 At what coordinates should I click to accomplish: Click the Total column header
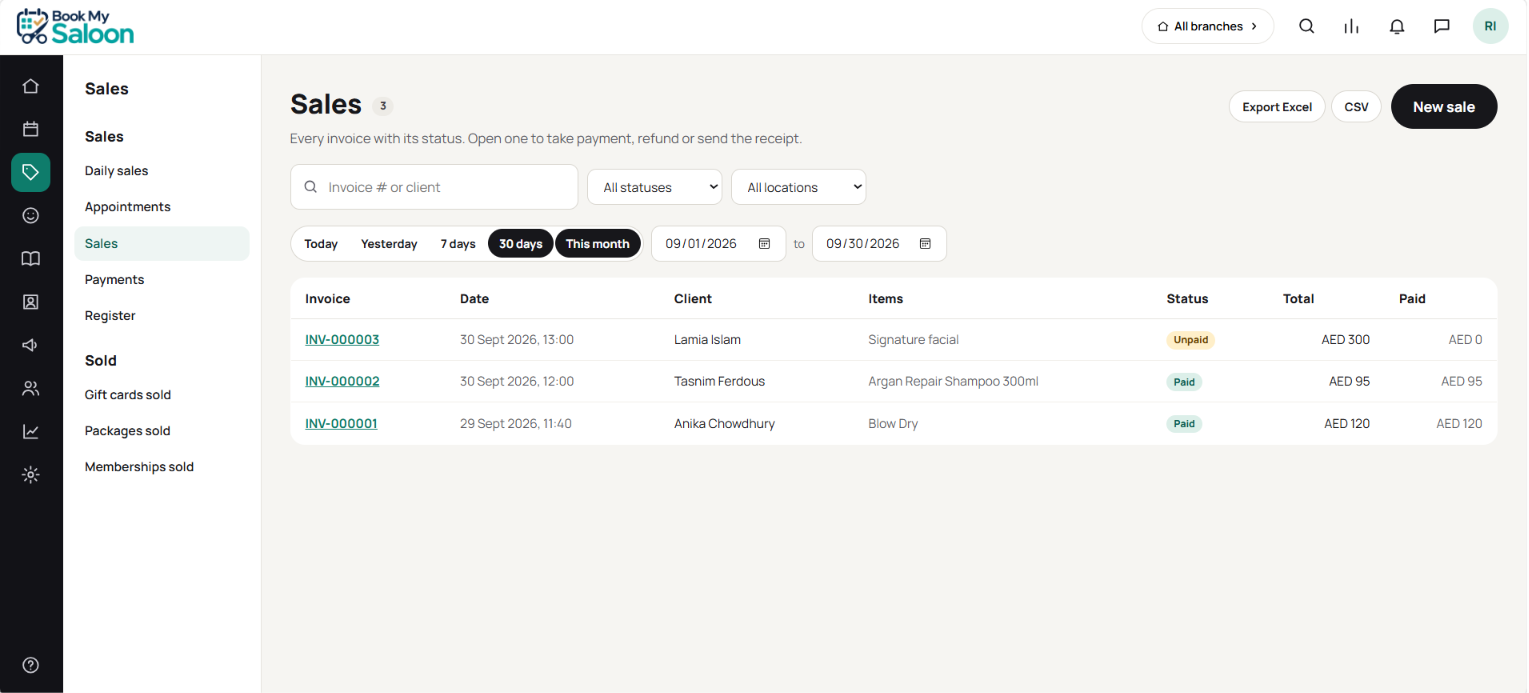tap(1298, 299)
